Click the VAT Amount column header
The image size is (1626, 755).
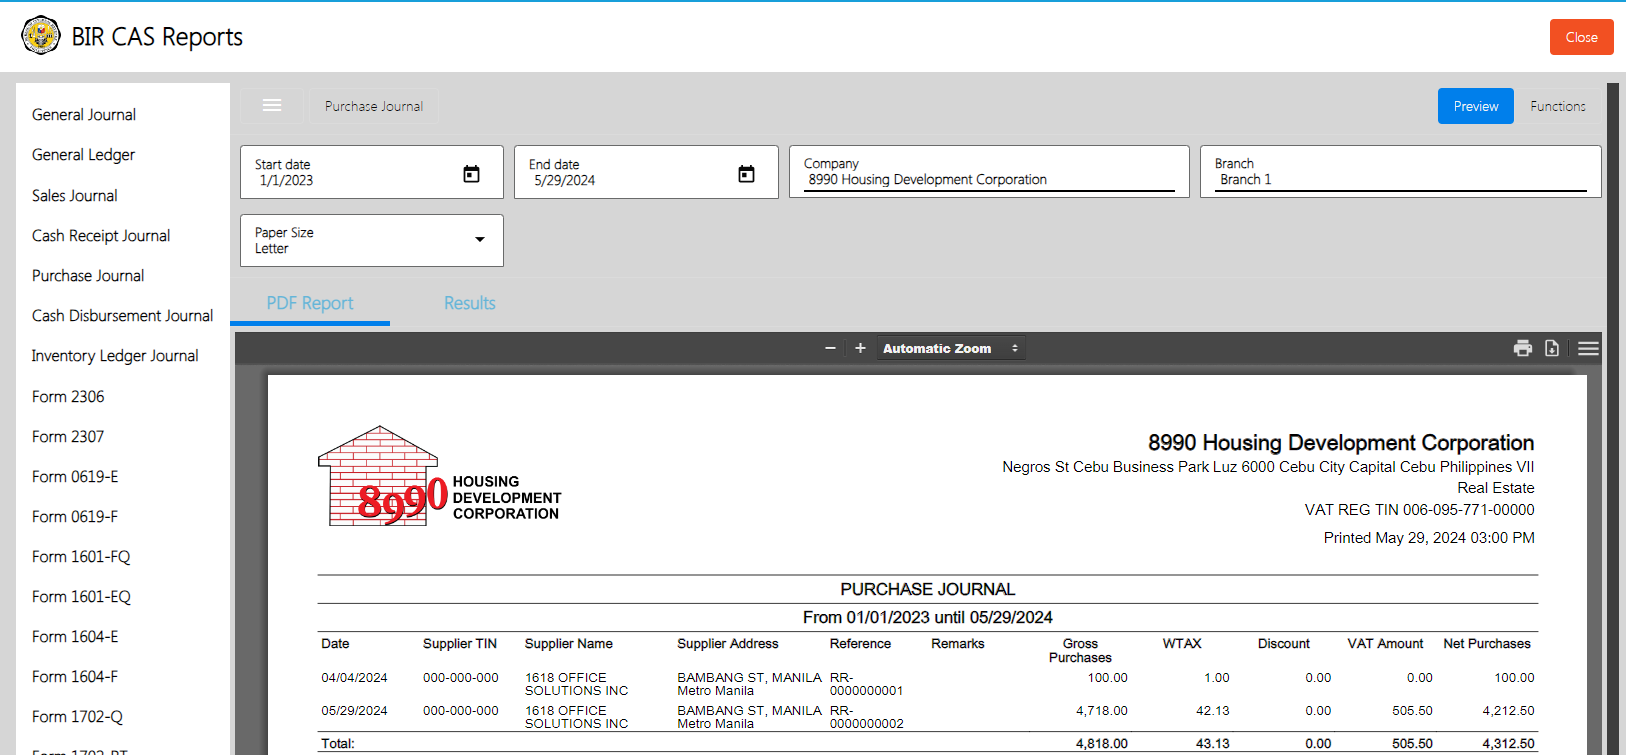coord(1385,644)
